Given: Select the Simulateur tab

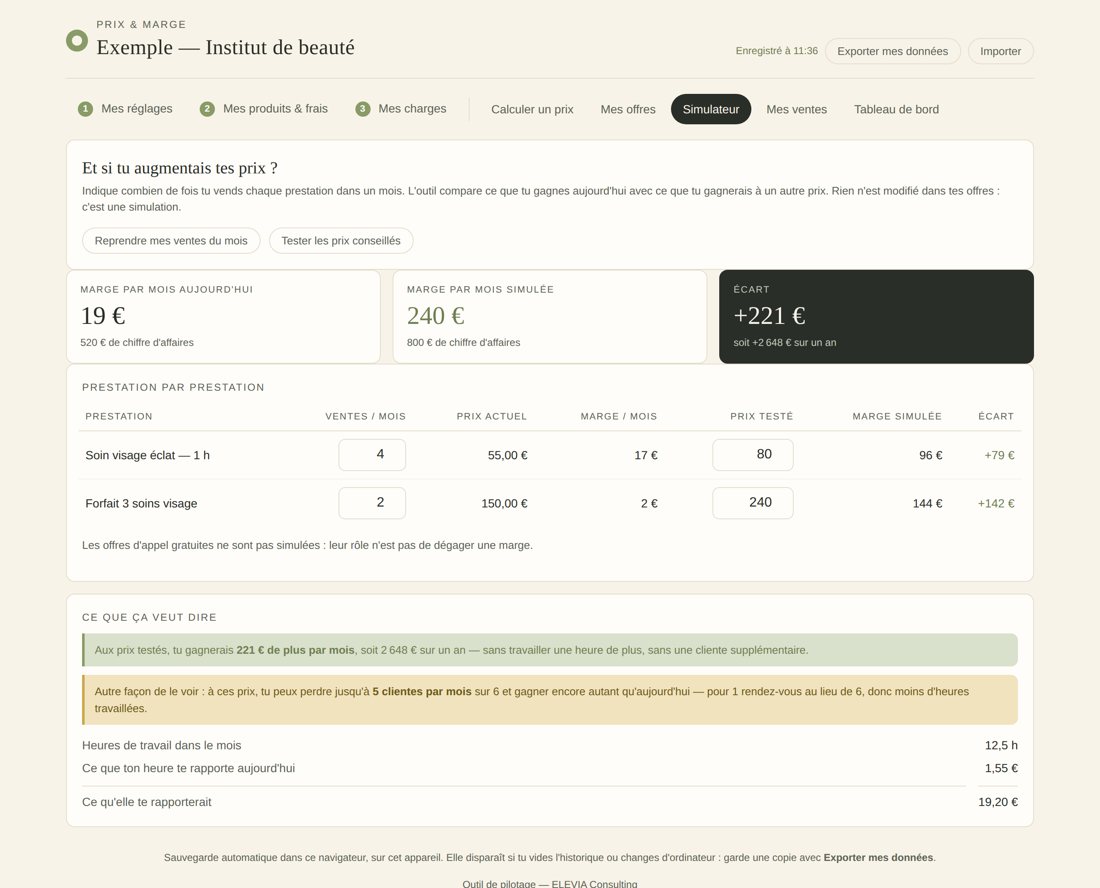Looking at the screenshot, I should 711,109.
